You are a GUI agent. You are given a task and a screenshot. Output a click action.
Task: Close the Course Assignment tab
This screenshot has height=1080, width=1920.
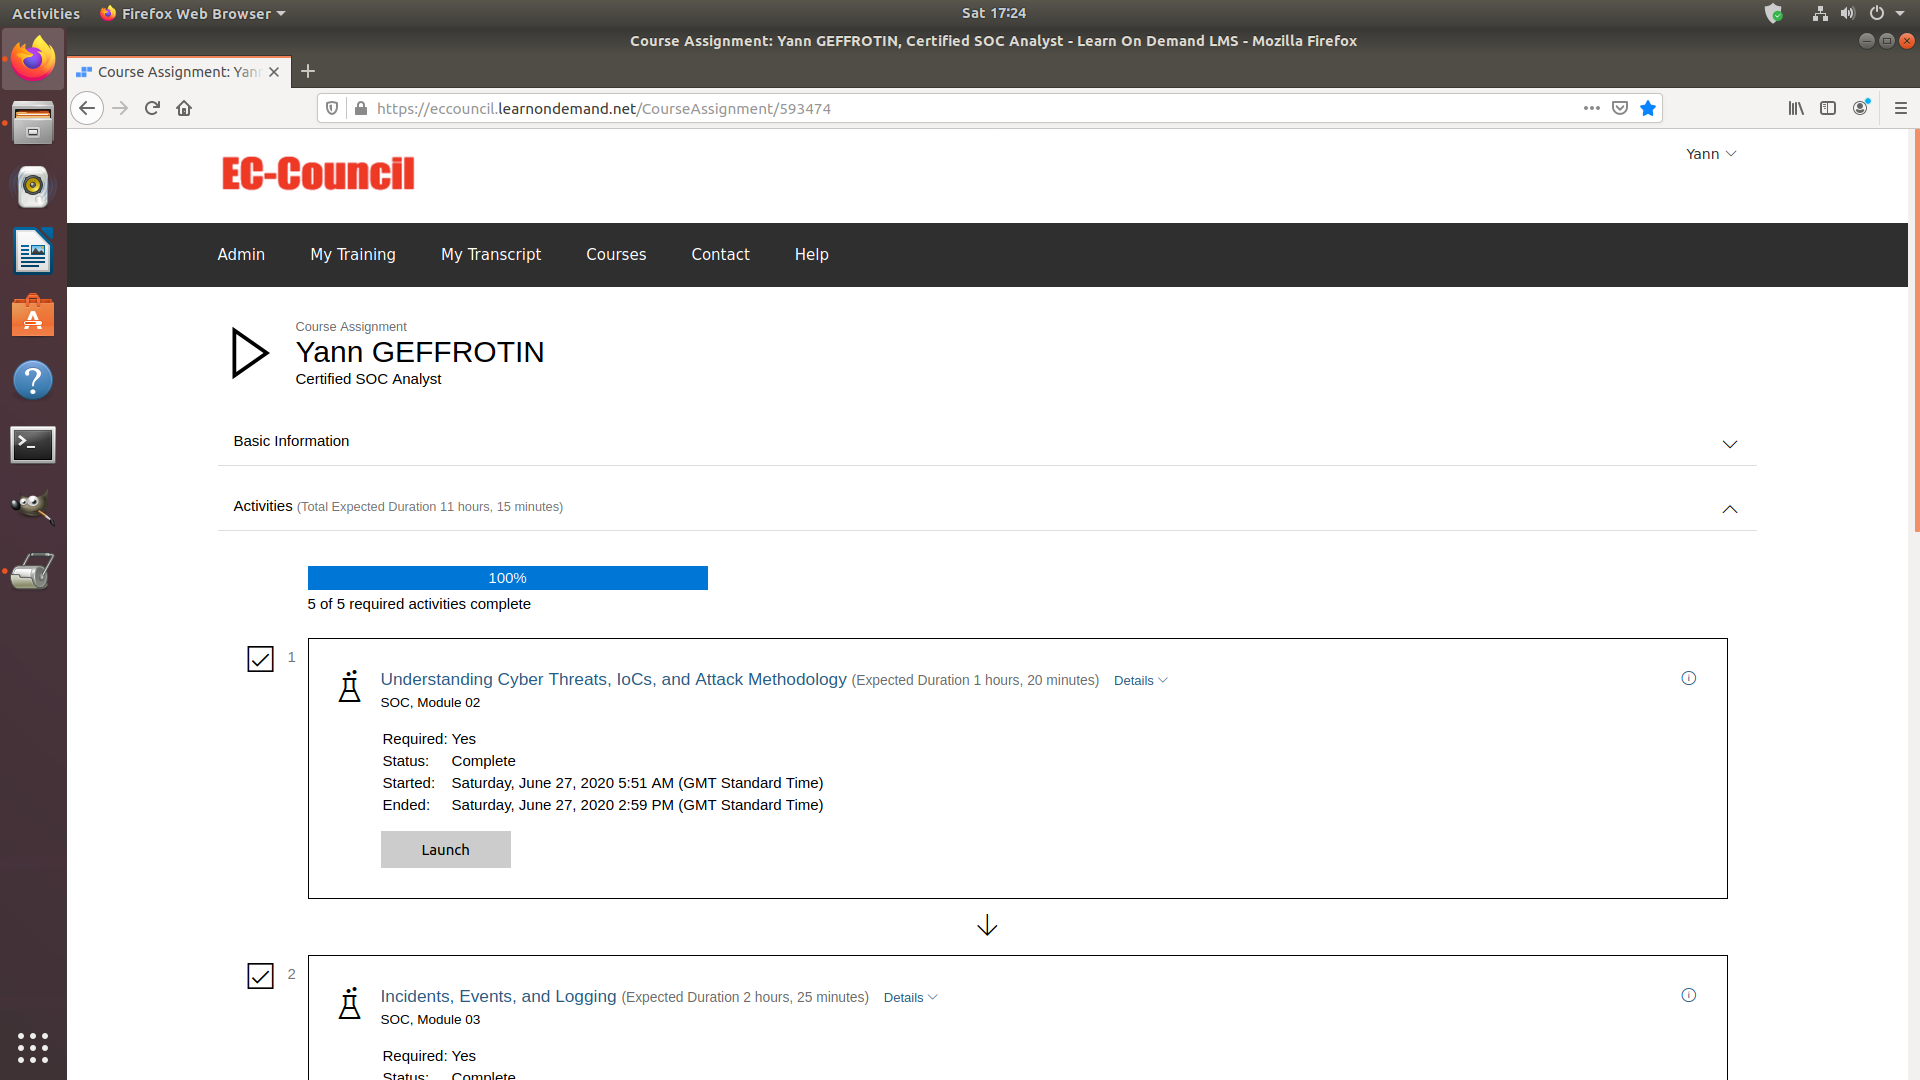click(274, 72)
